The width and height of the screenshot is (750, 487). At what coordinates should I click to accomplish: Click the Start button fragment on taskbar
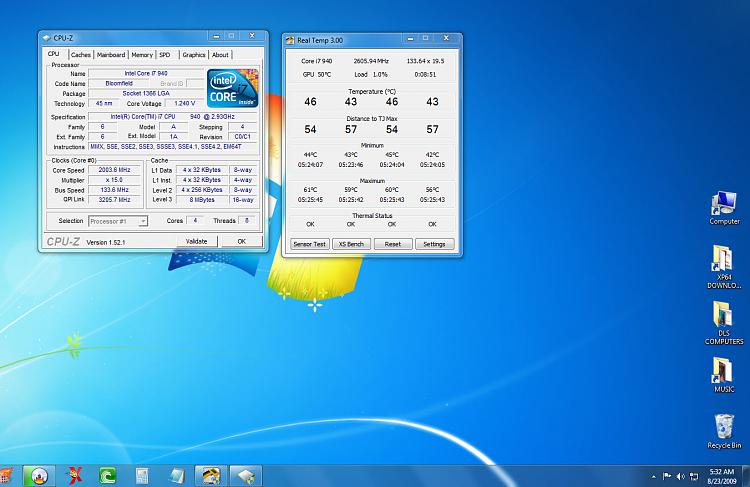(x=6, y=476)
